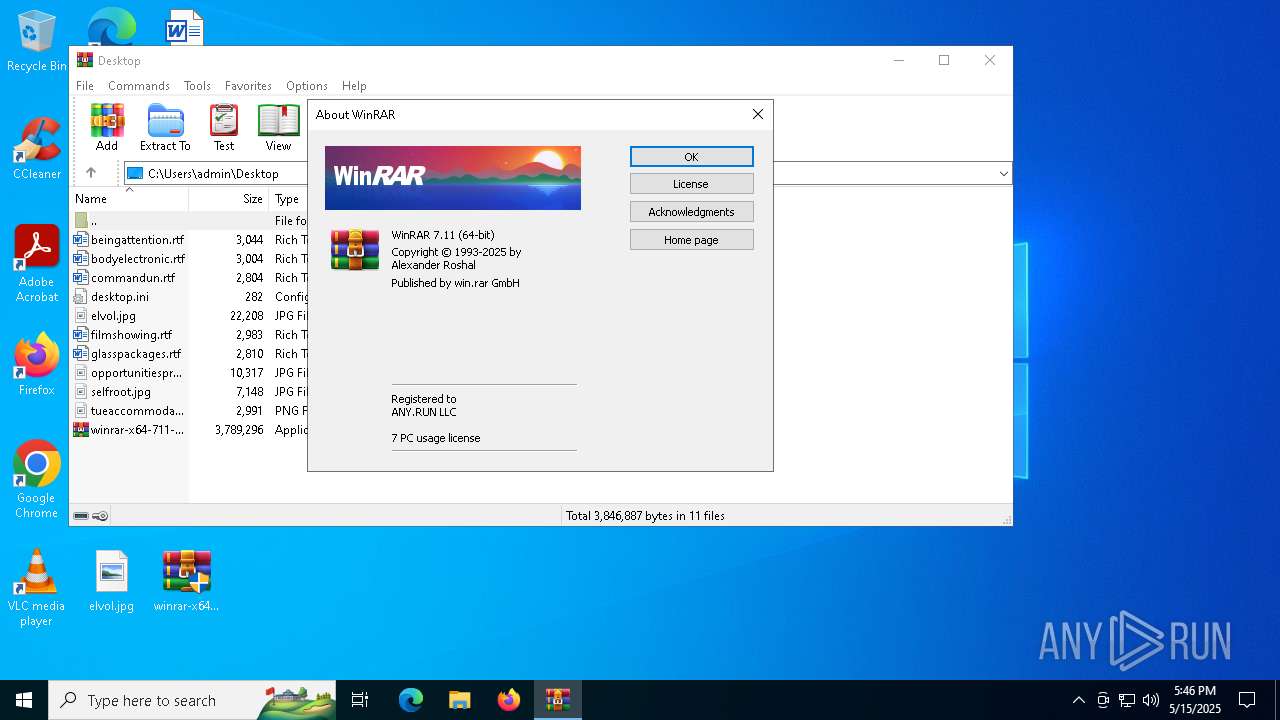Select the opportunitiespr... file row
The image size is (1280, 720).
(x=130, y=373)
